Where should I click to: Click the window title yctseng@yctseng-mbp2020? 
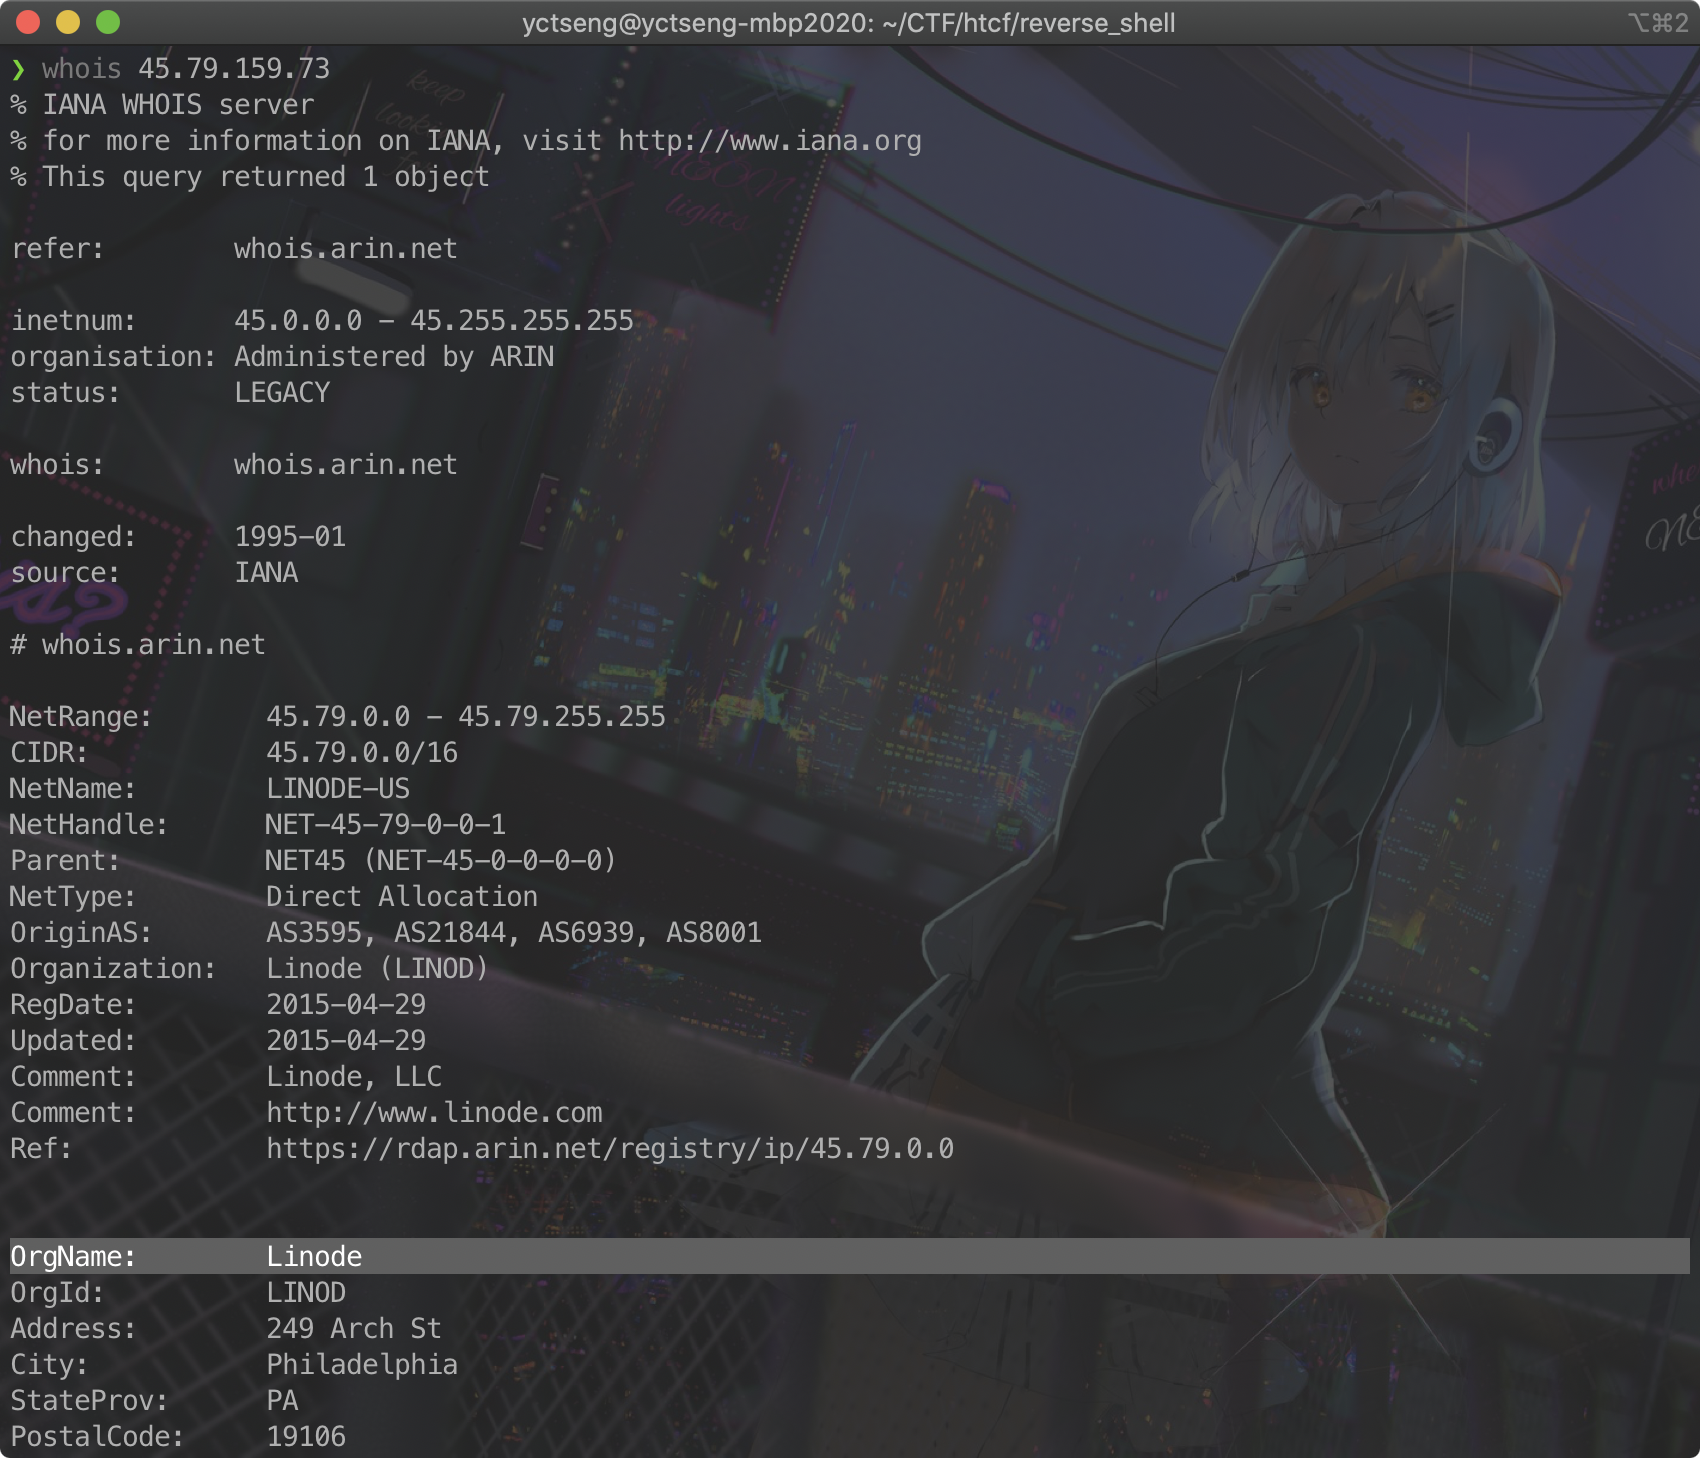pyautogui.click(x=848, y=22)
